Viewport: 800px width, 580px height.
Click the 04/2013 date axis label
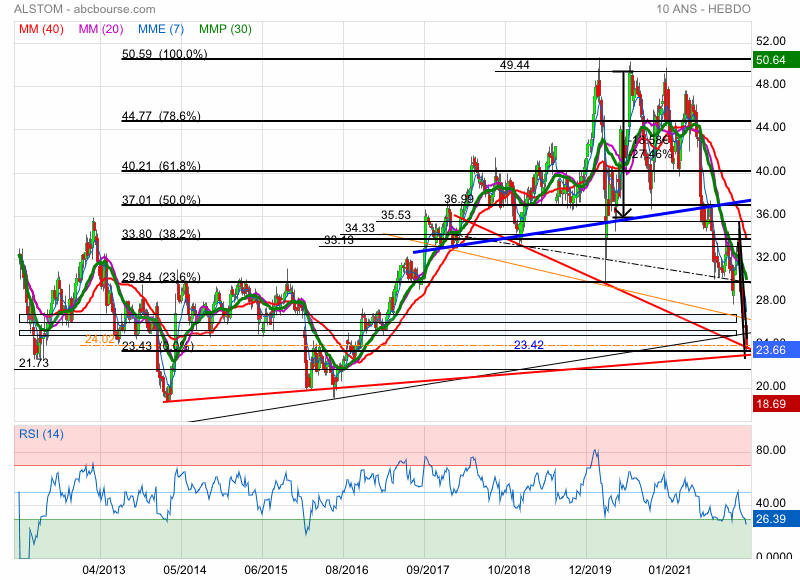(104, 570)
